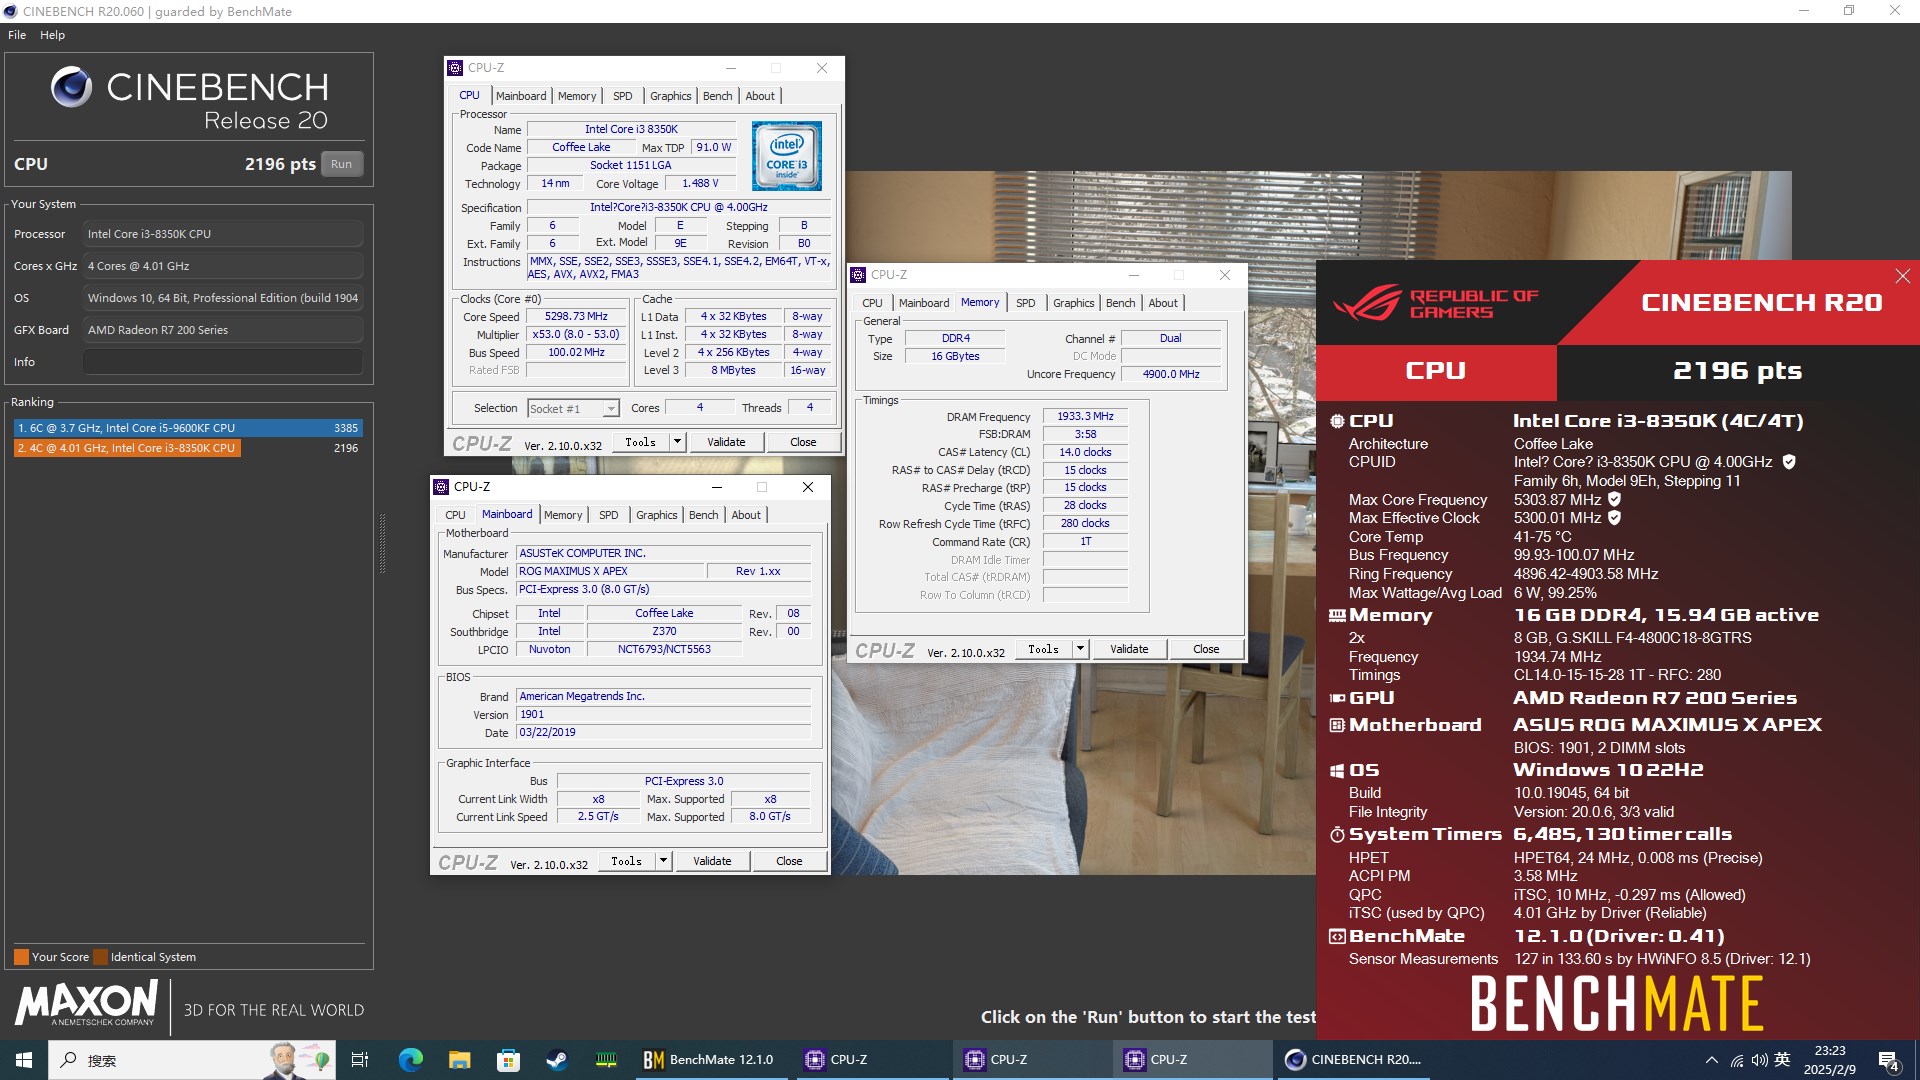Image resolution: width=1920 pixels, height=1080 pixels.
Task: Click the verified shield next to CPUID
Action: point(1789,462)
